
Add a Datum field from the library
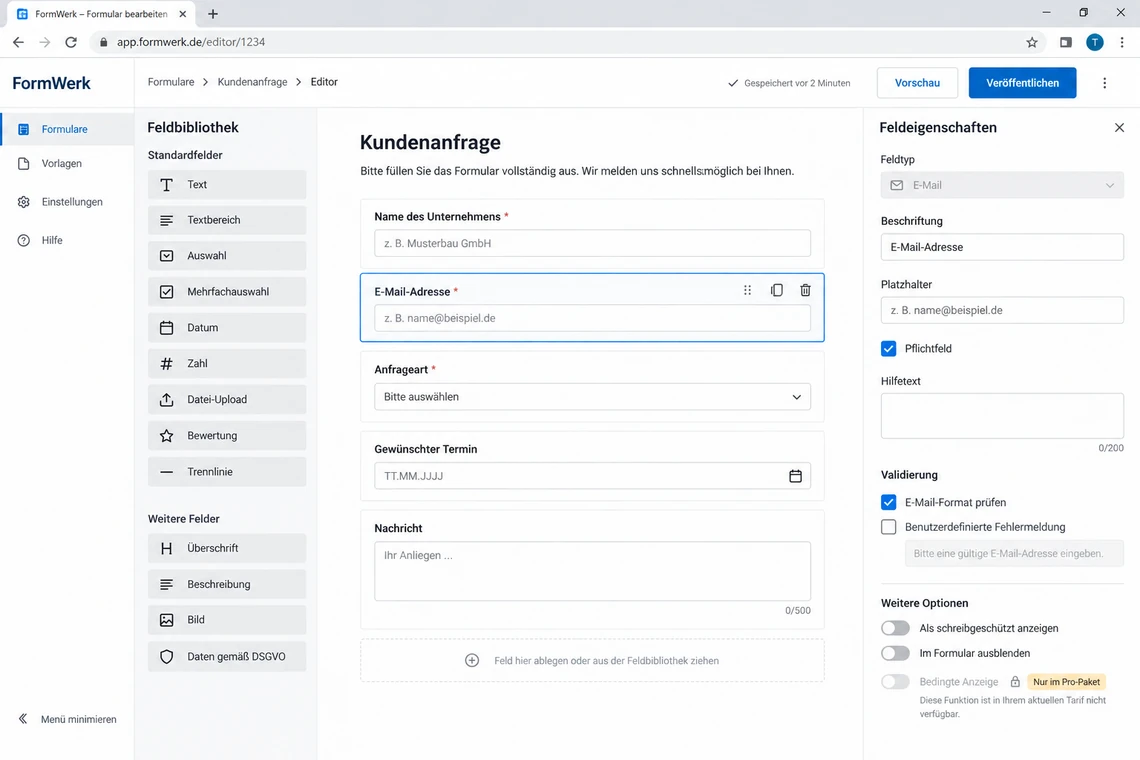[x=227, y=328]
